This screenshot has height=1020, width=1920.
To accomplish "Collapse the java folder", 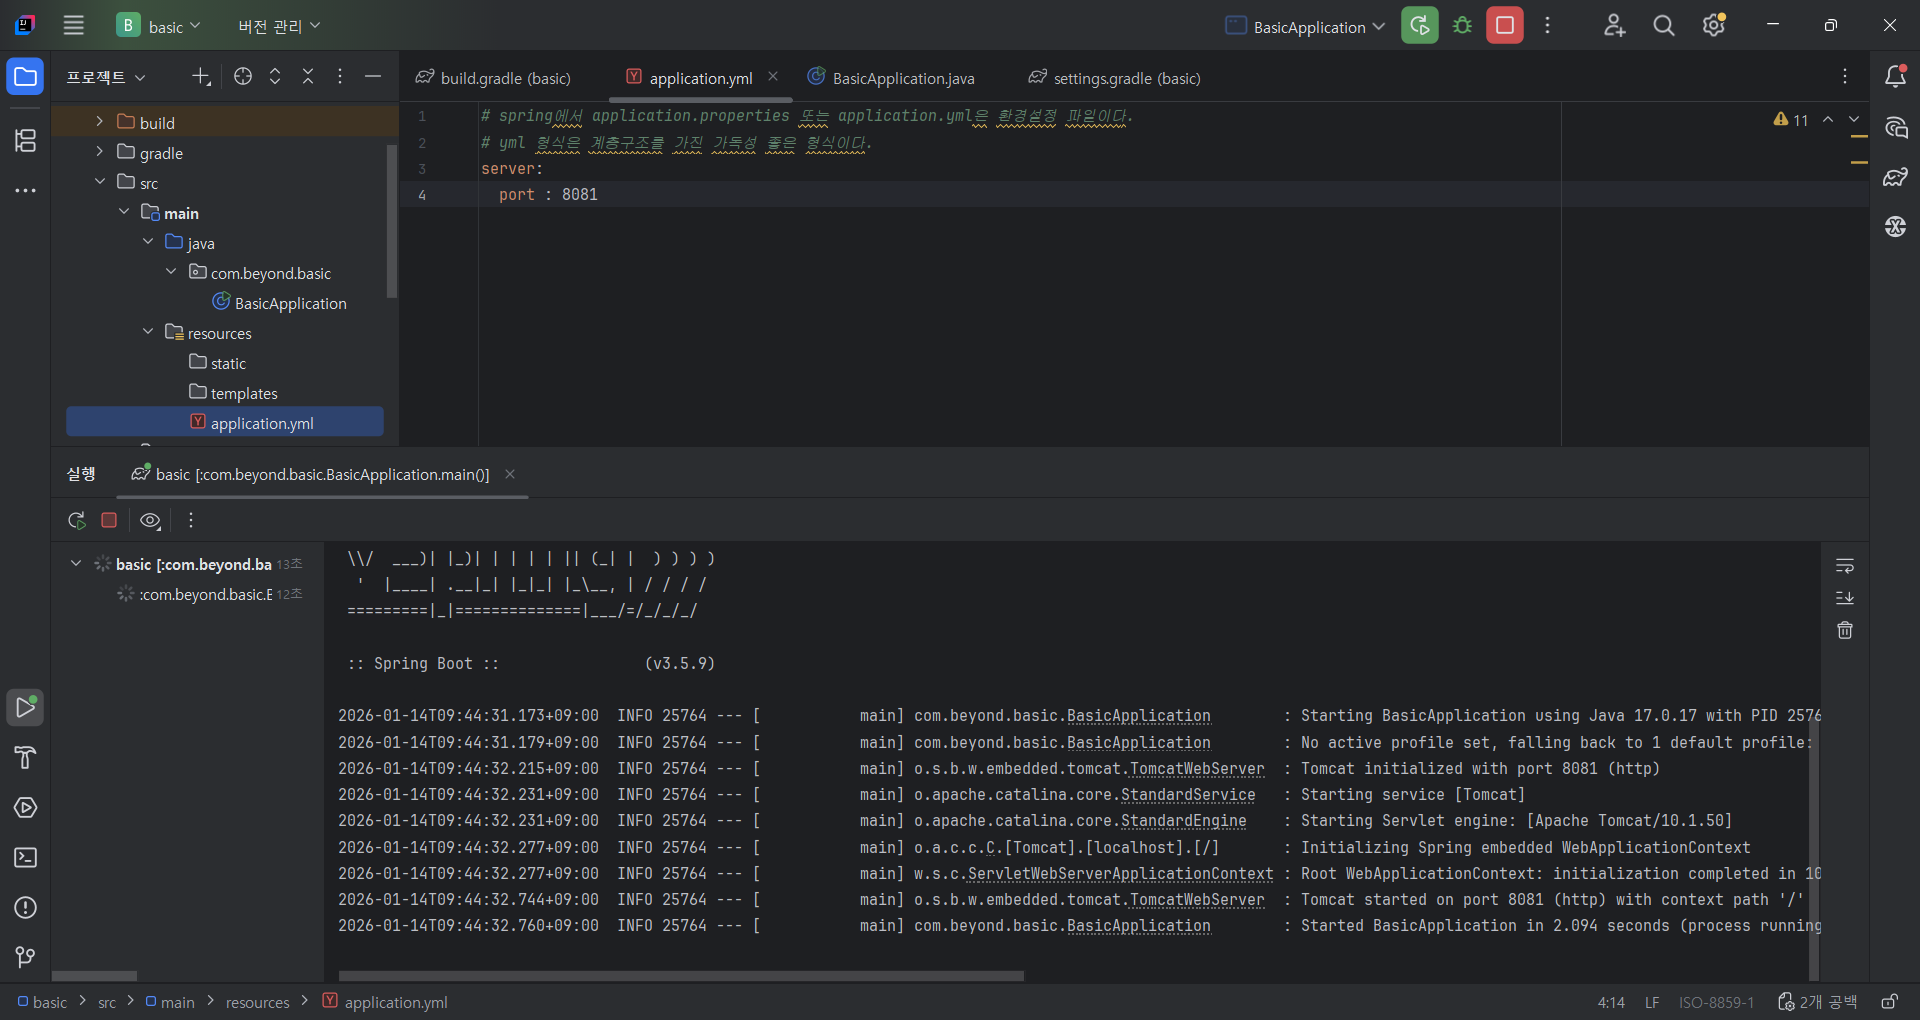I will 147,242.
